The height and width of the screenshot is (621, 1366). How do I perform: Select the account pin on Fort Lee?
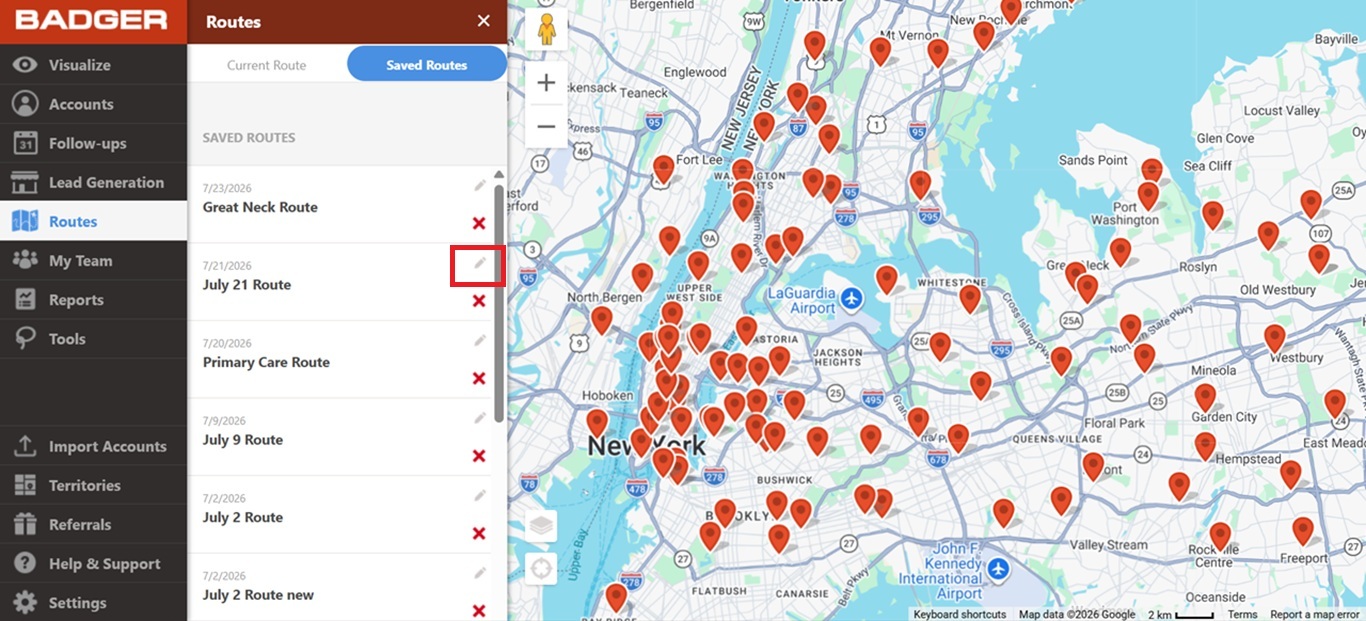click(663, 168)
